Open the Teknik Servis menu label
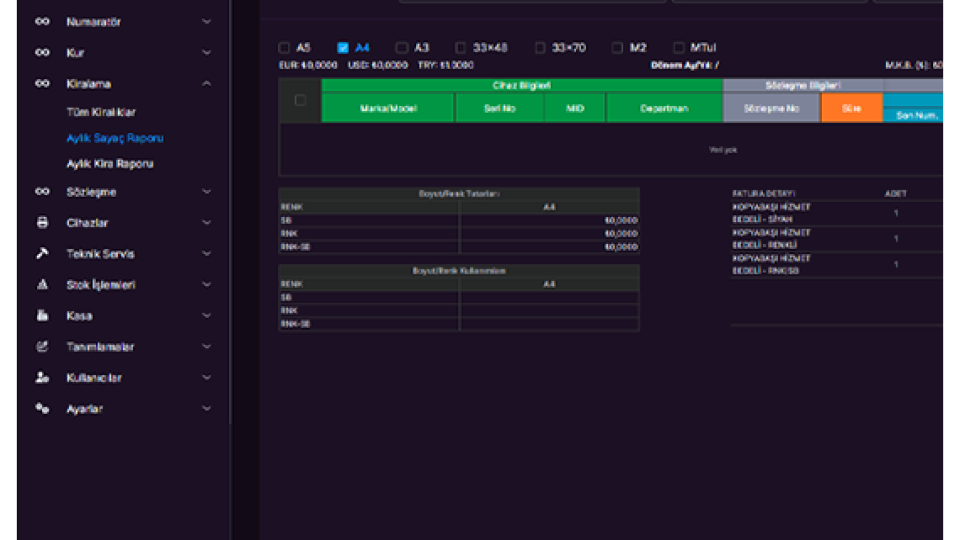The height and width of the screenshot is (540, 960). pyautogui.click(x=100, y=253)
